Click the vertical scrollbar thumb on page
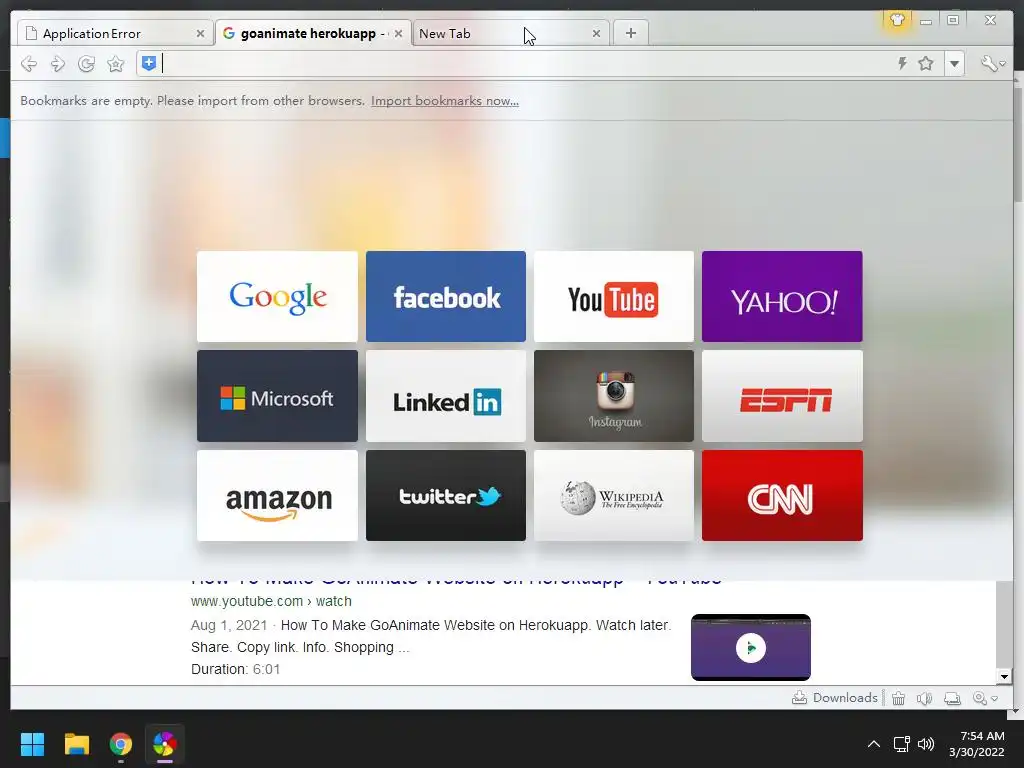1024x768 pixels. (1004, 622)
